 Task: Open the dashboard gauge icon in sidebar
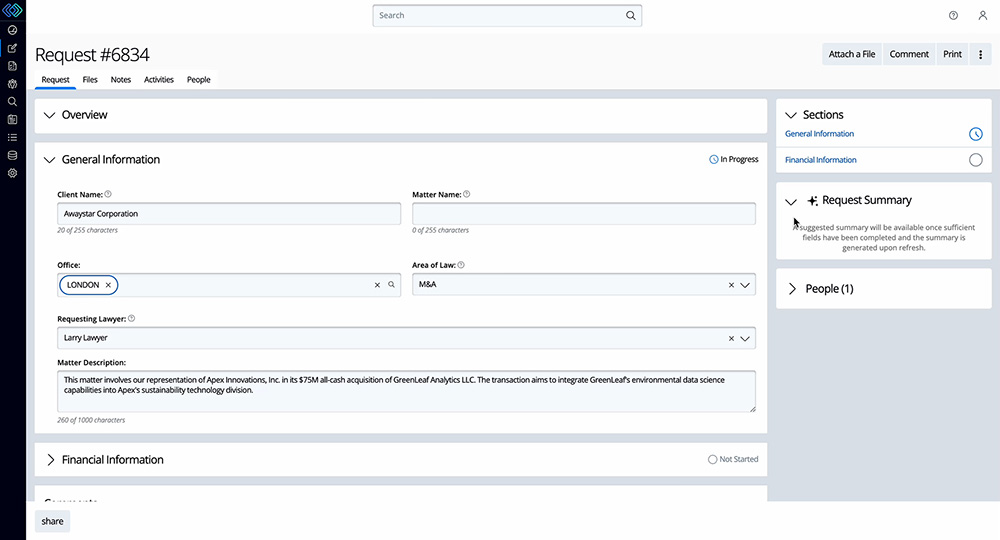[x=12, y=30]
